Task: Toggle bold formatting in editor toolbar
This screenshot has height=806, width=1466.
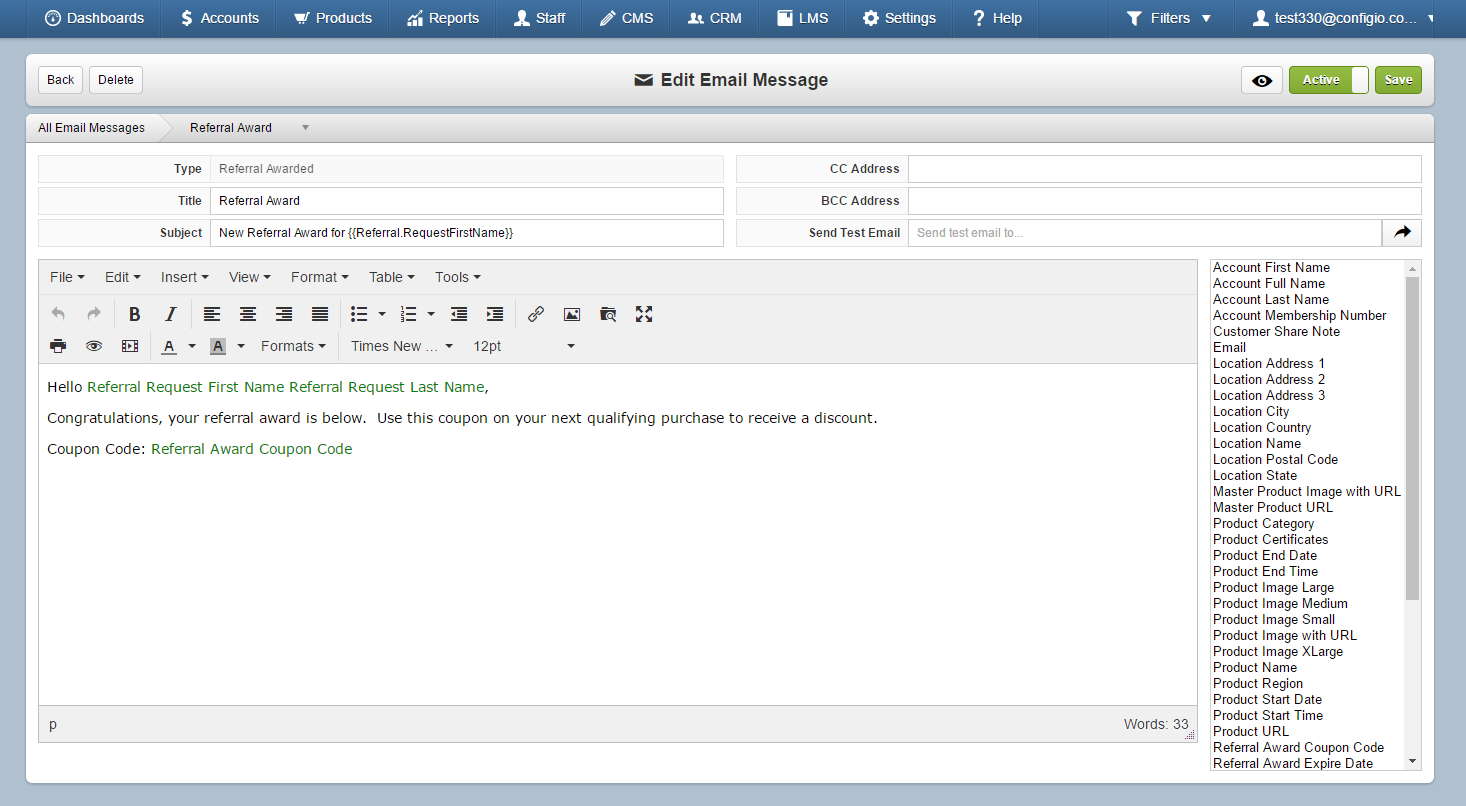Action: pos(135,314)
